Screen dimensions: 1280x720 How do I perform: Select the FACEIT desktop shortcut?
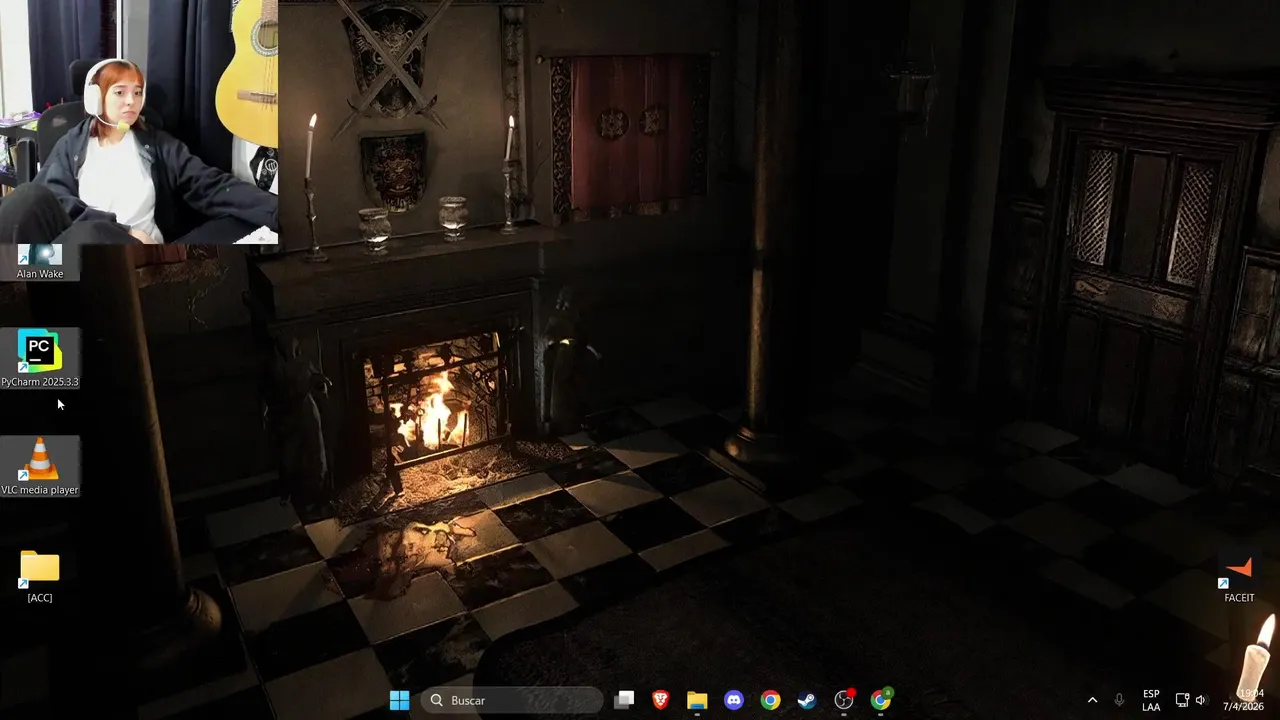(x=1239, y=579)
